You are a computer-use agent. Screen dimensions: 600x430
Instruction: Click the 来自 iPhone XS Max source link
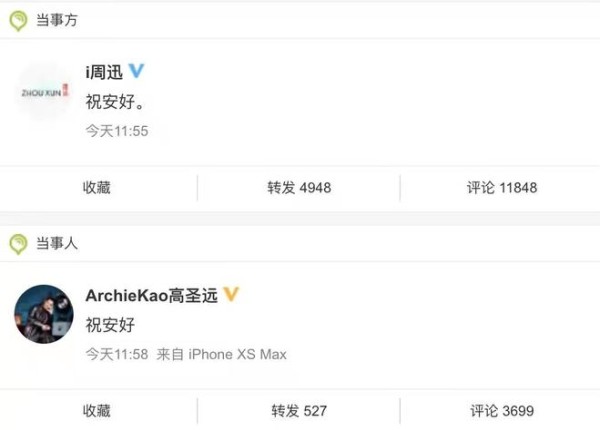(x=222, y=354)
